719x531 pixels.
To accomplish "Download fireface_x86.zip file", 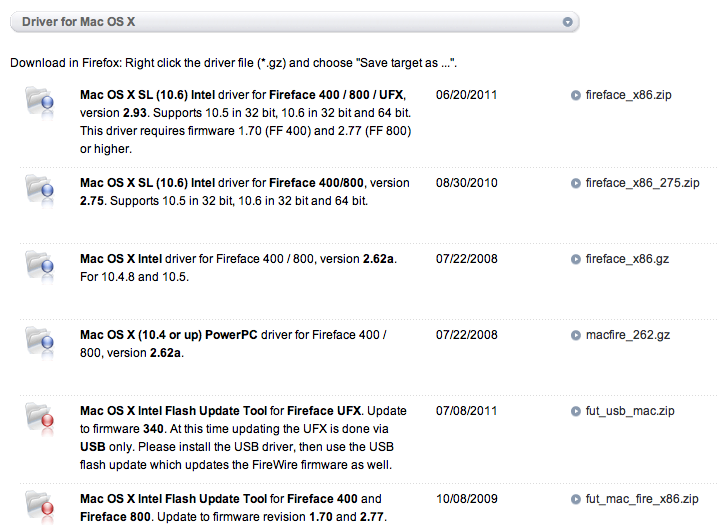I will click(x=628, y=96).
